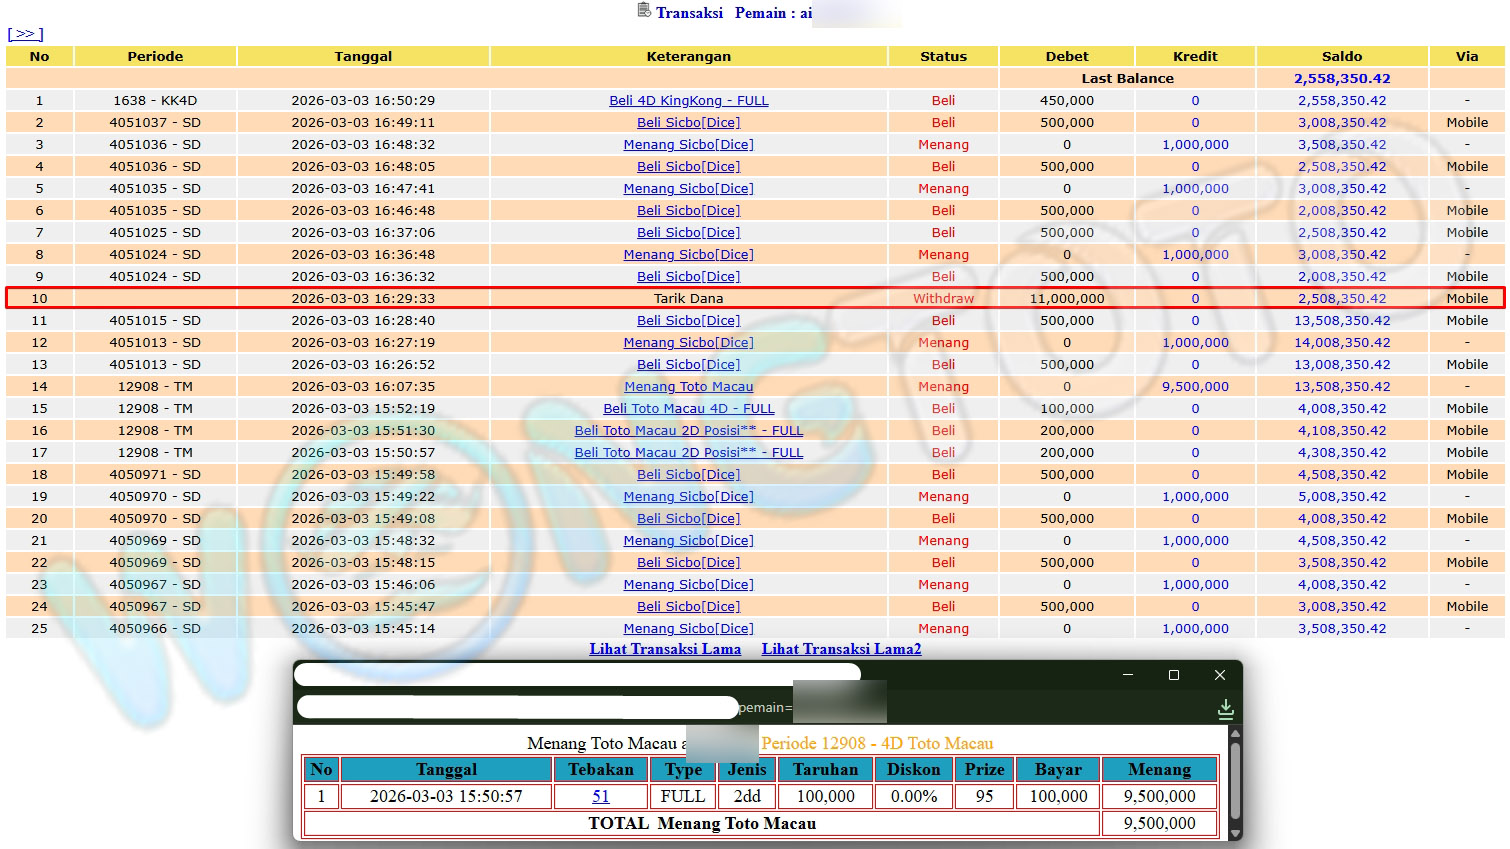Image resolution: width=1510 pixels, height=849 pixels.
Task: Expand the [>>] link at top left
Action: (25, 34)
